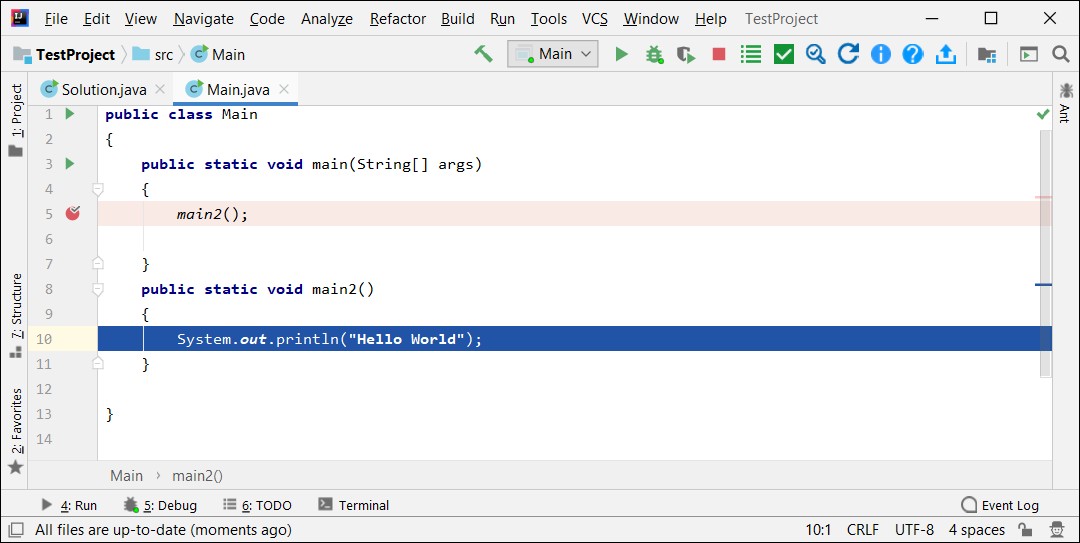Click the editor vertical scrollbar

(x=1045, y=254)
